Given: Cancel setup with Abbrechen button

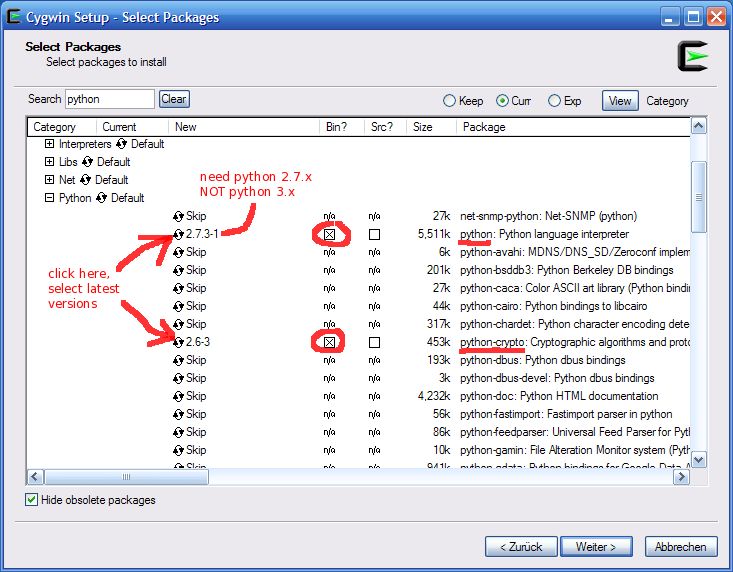Looking at the screenshot, I should (x=681, y=547).
